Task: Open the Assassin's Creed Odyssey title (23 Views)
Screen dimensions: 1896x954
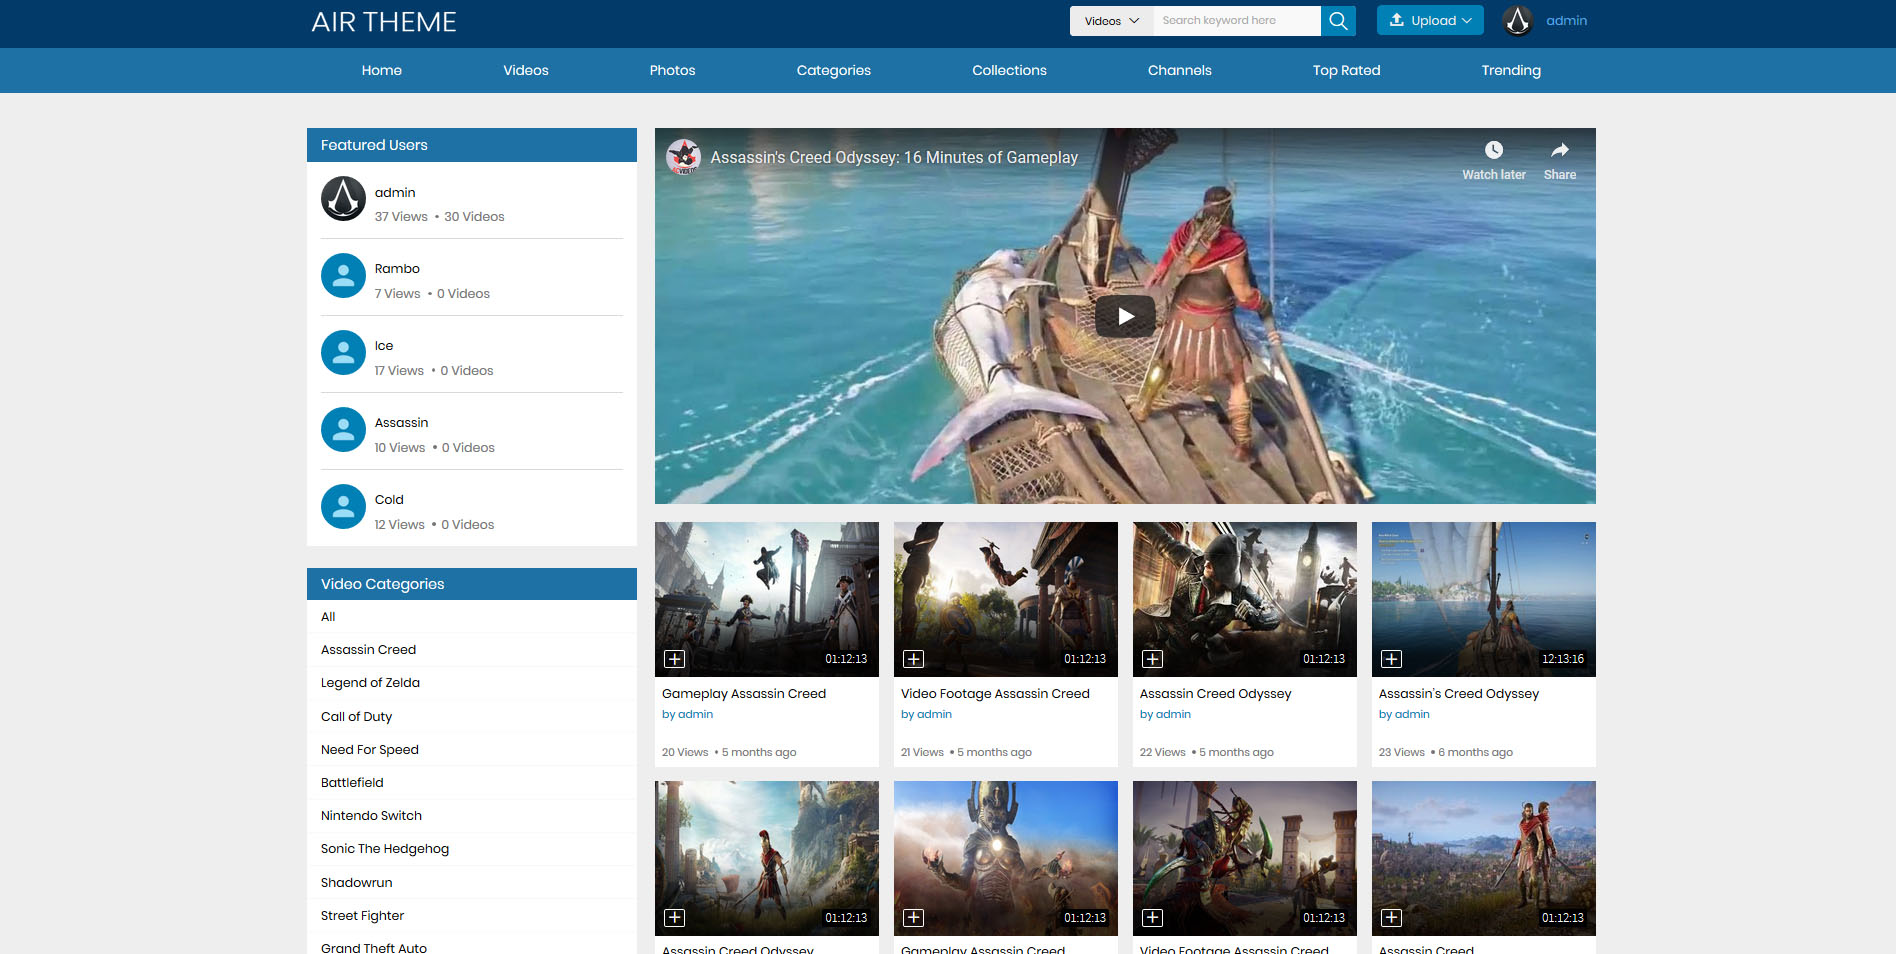Action: point(1458,693)
